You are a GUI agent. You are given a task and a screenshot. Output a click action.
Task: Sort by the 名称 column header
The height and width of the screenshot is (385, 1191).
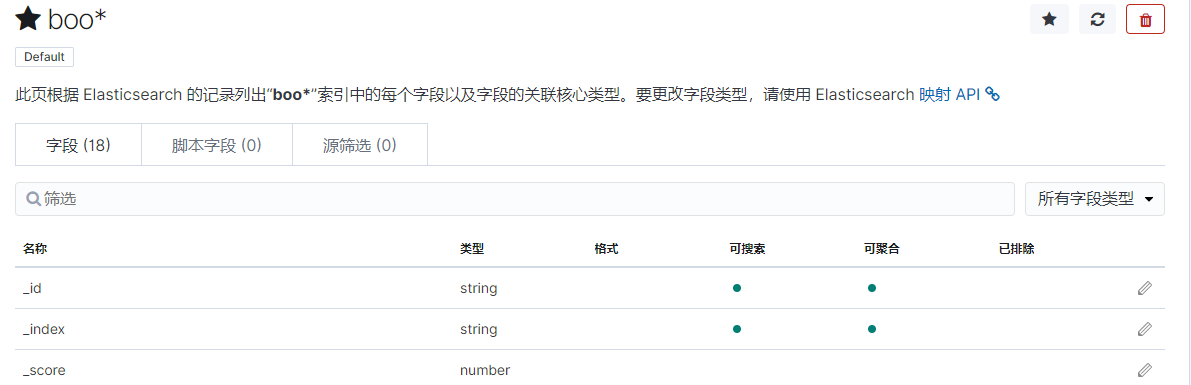coord(34,248)
